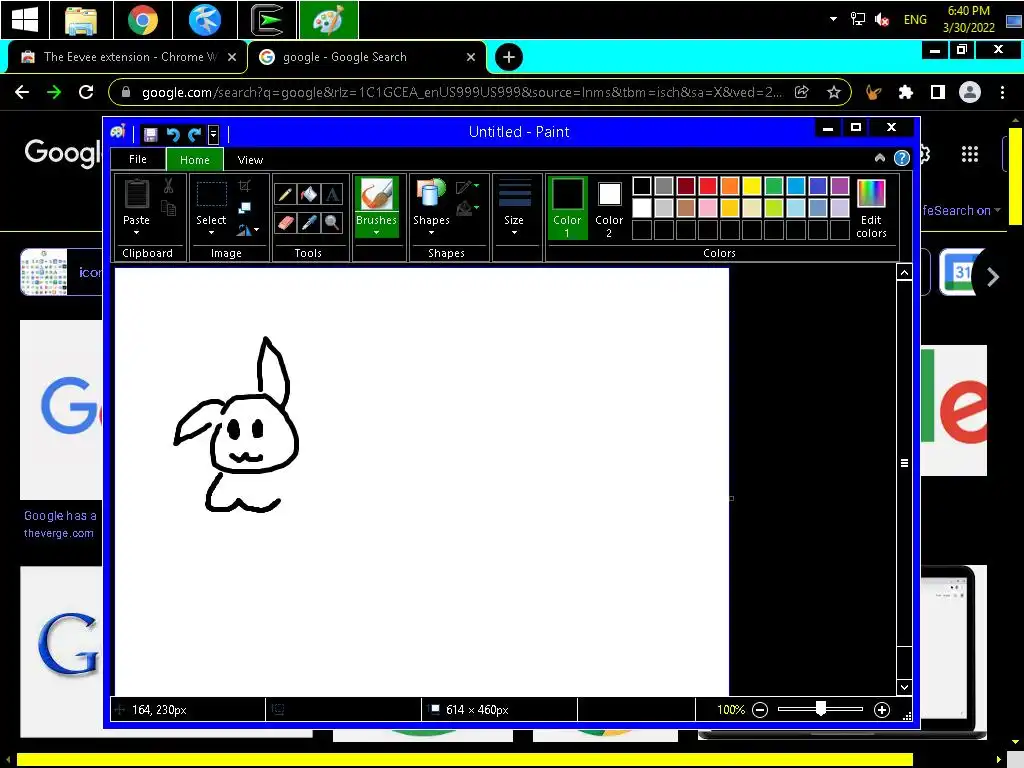
Task: Switch to the View ribbon tab
Action: point(250,160)
